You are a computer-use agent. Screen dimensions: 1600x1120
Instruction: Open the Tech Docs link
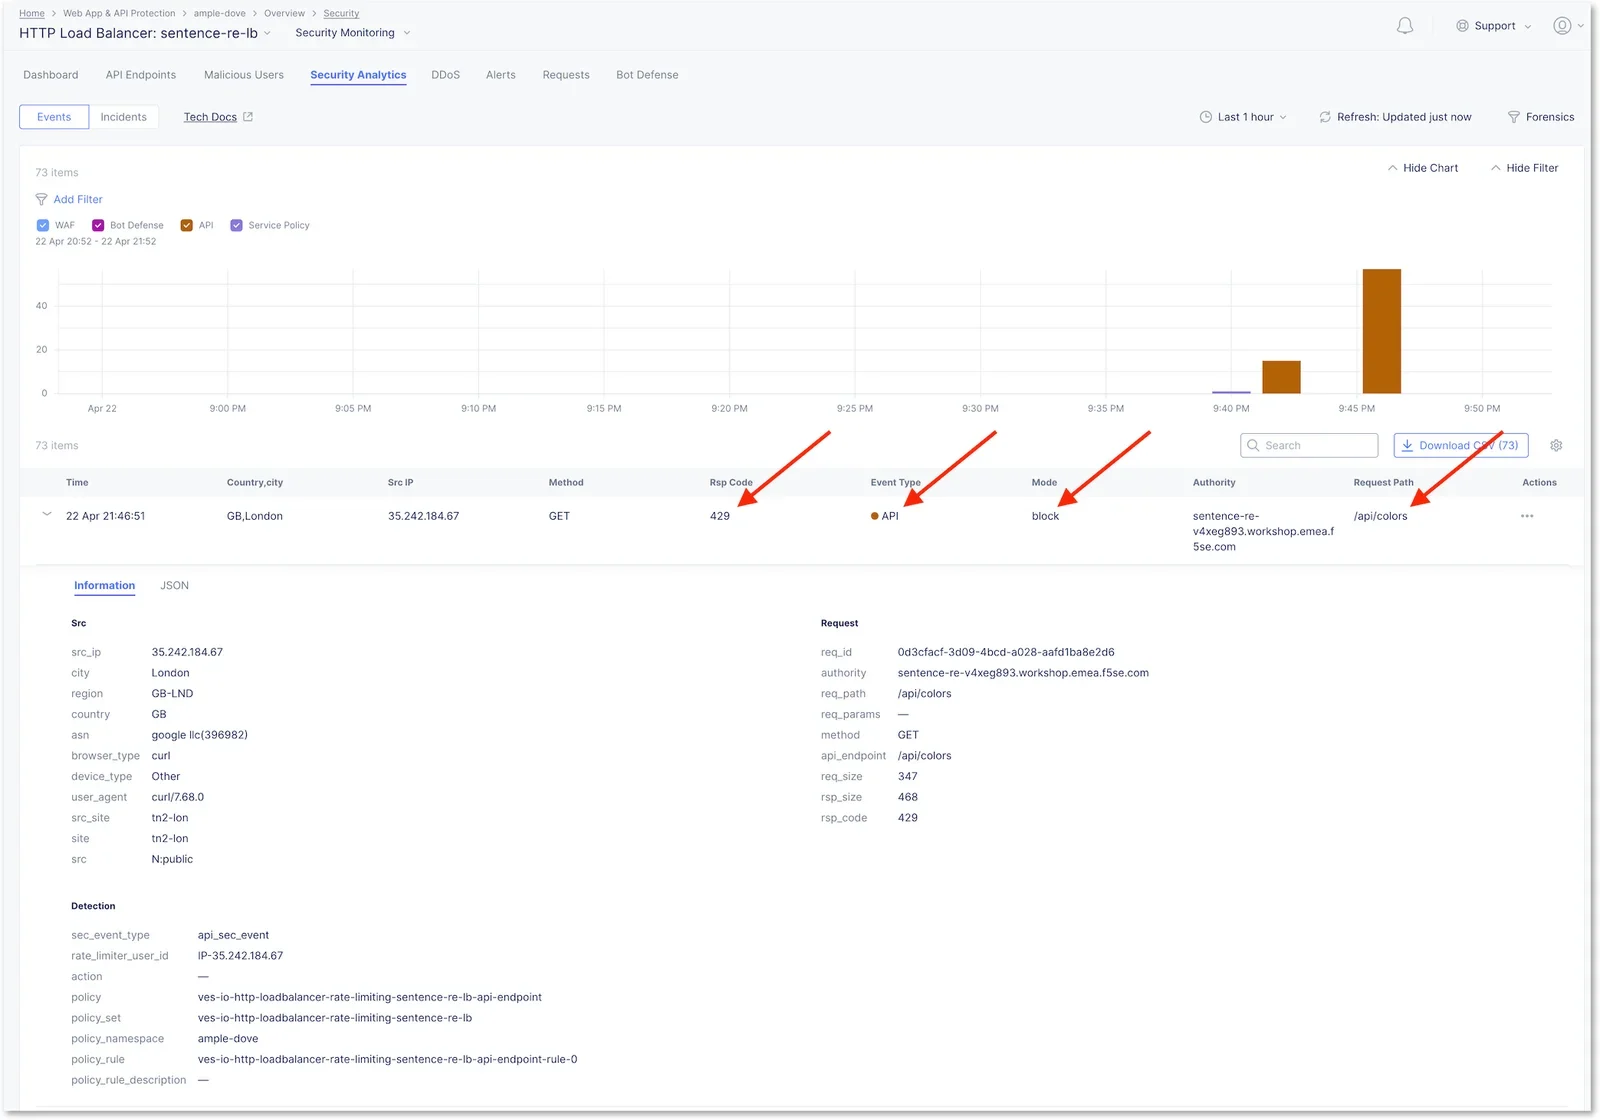[210, 117]
